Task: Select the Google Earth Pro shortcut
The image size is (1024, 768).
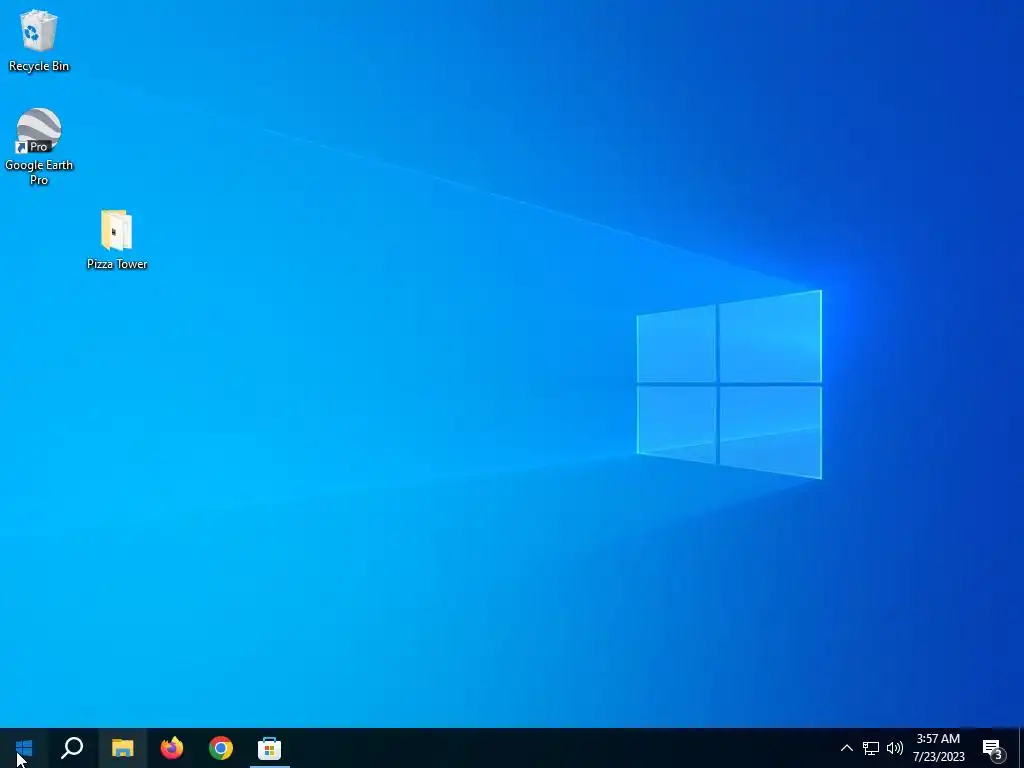Action: click(39, 146)
